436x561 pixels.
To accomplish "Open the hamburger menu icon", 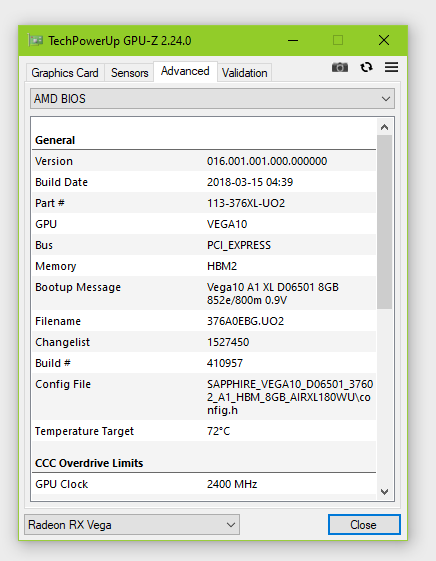I will [391, 67].
